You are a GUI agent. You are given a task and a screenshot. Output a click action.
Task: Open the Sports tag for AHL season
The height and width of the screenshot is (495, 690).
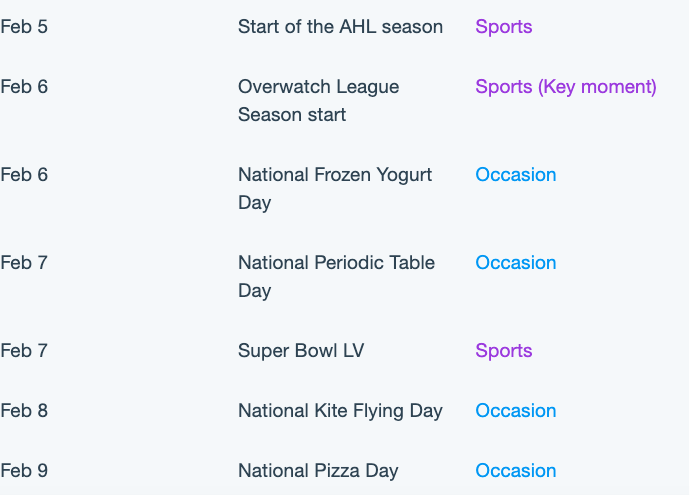tap(503, 27)
